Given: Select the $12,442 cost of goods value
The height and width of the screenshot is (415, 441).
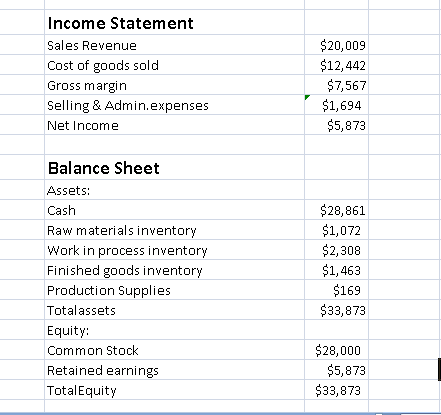Looking at the screenshot, I should tap(336, 65).
